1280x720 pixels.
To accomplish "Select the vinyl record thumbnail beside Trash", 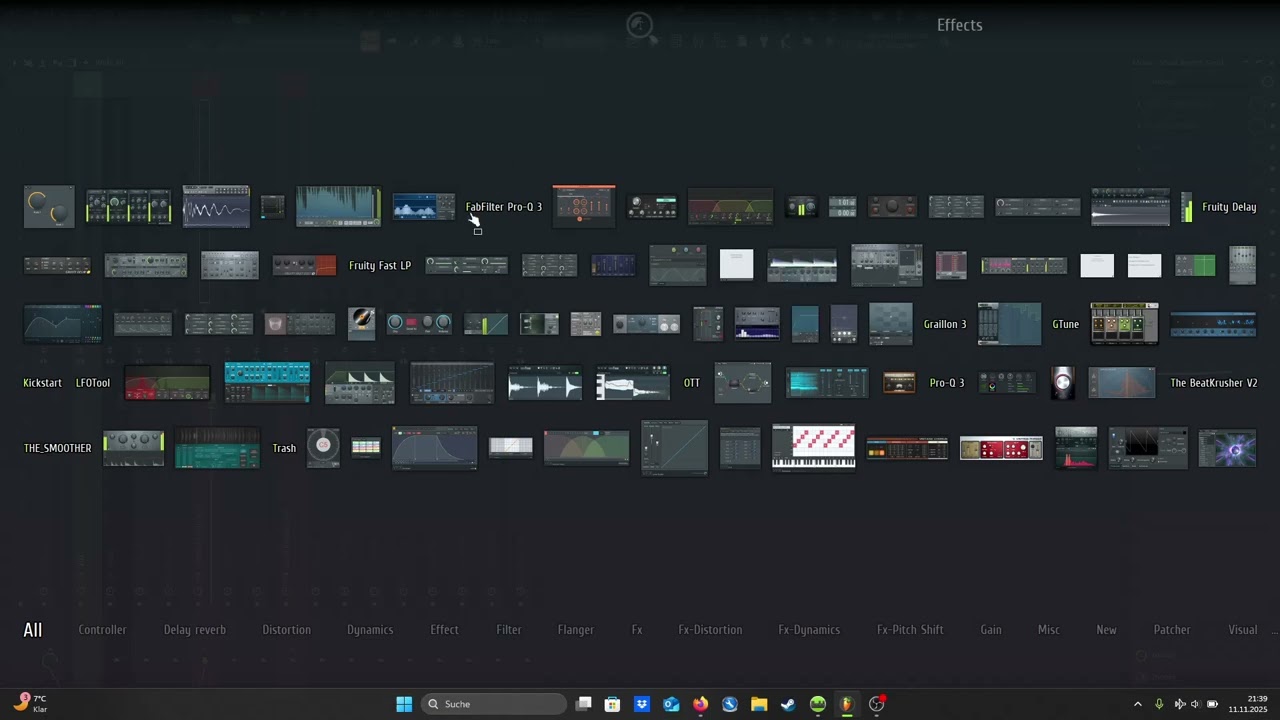I will (x=323, y=447).
